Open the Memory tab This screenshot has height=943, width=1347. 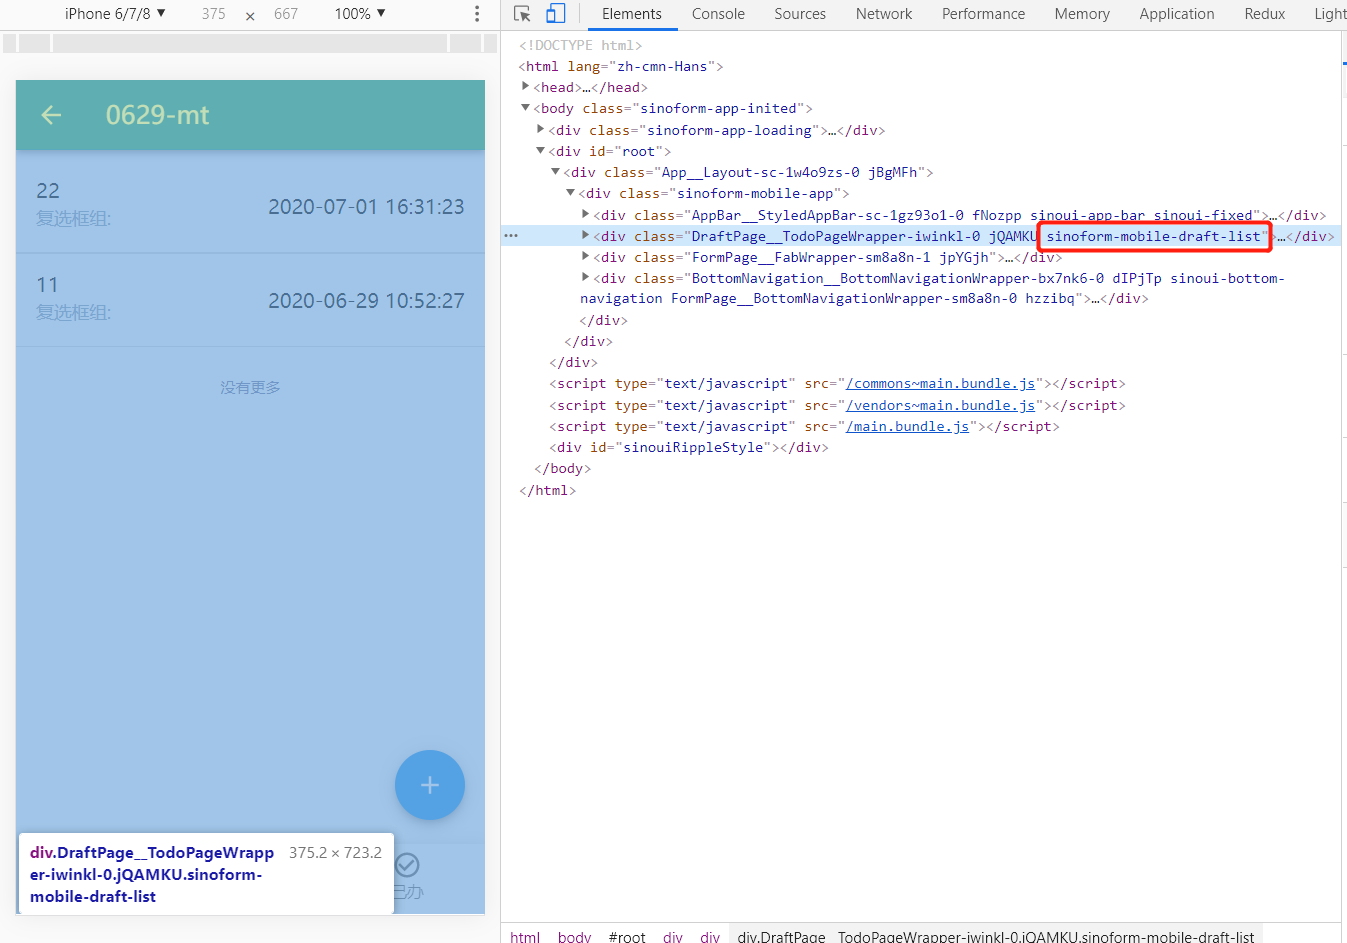tap(1082, 14)
